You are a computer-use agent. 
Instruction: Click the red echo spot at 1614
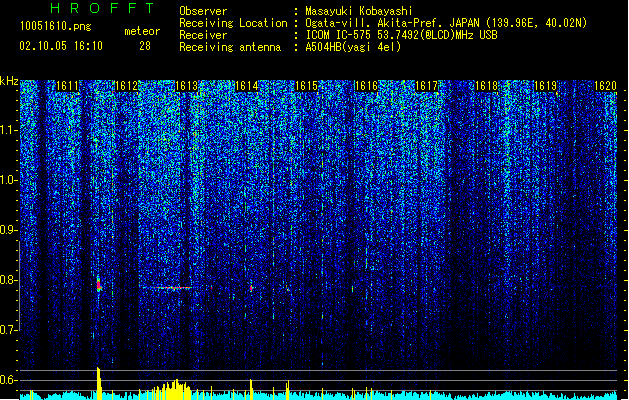251,288
